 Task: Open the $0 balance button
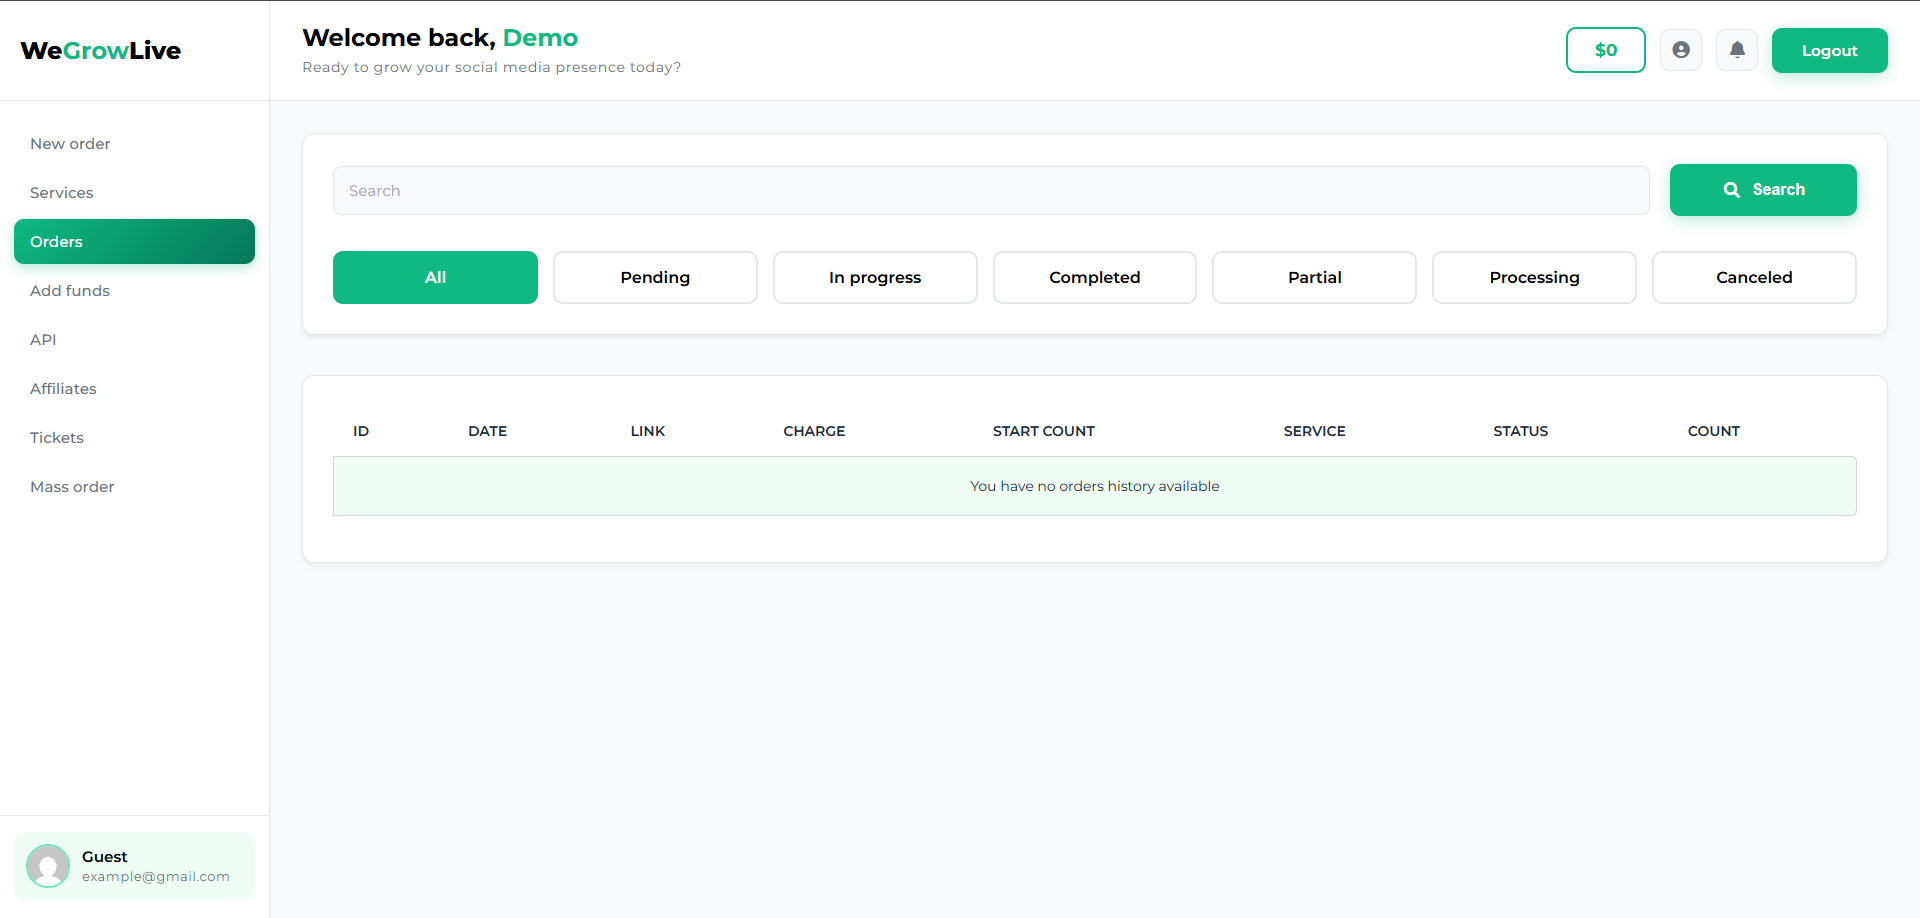tap(1605, 50)
